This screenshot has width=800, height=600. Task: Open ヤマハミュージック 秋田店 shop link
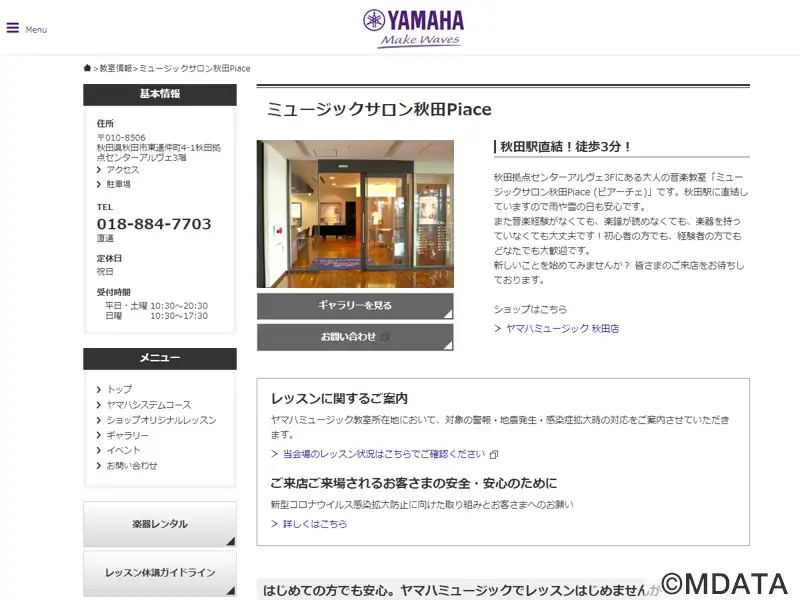tap(562, 329)
